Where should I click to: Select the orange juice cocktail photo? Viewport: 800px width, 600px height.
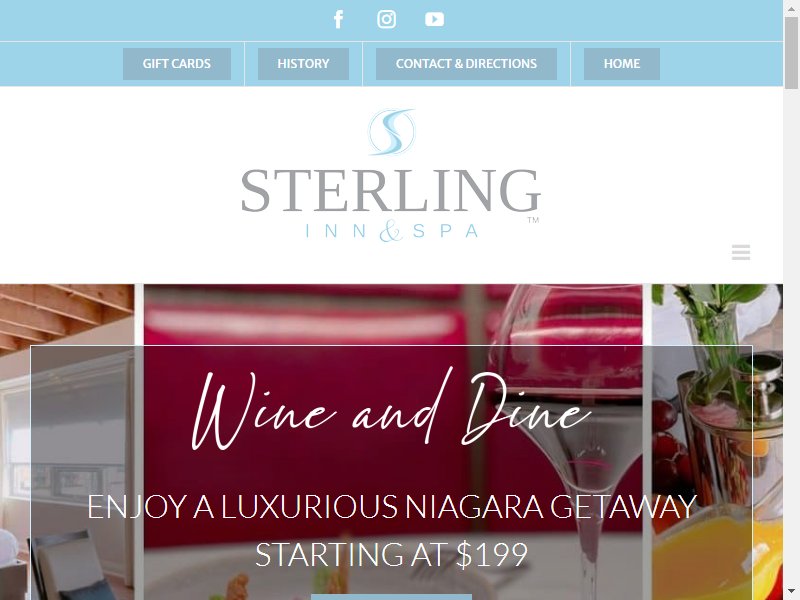(717, 442)
